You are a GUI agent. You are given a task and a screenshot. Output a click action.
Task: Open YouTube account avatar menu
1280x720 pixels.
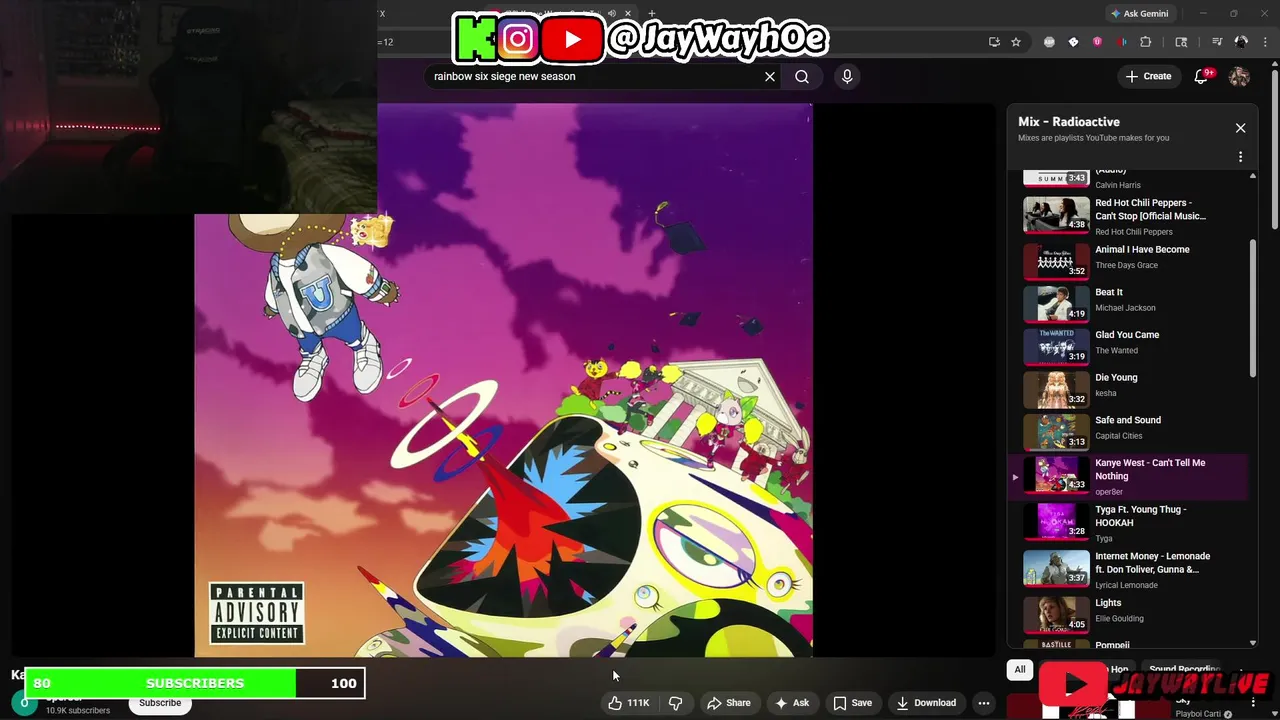click(x=1239, y=76)
